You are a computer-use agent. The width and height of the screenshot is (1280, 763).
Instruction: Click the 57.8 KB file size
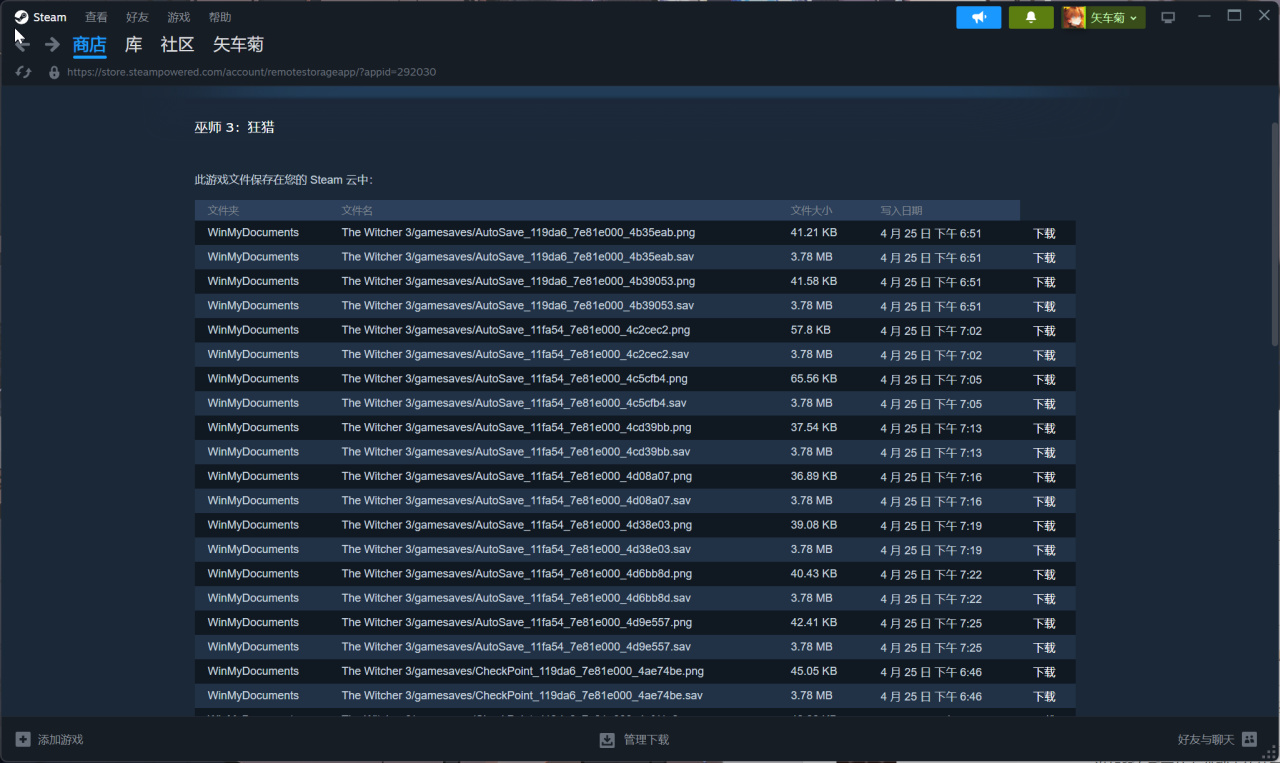[810, 329]
